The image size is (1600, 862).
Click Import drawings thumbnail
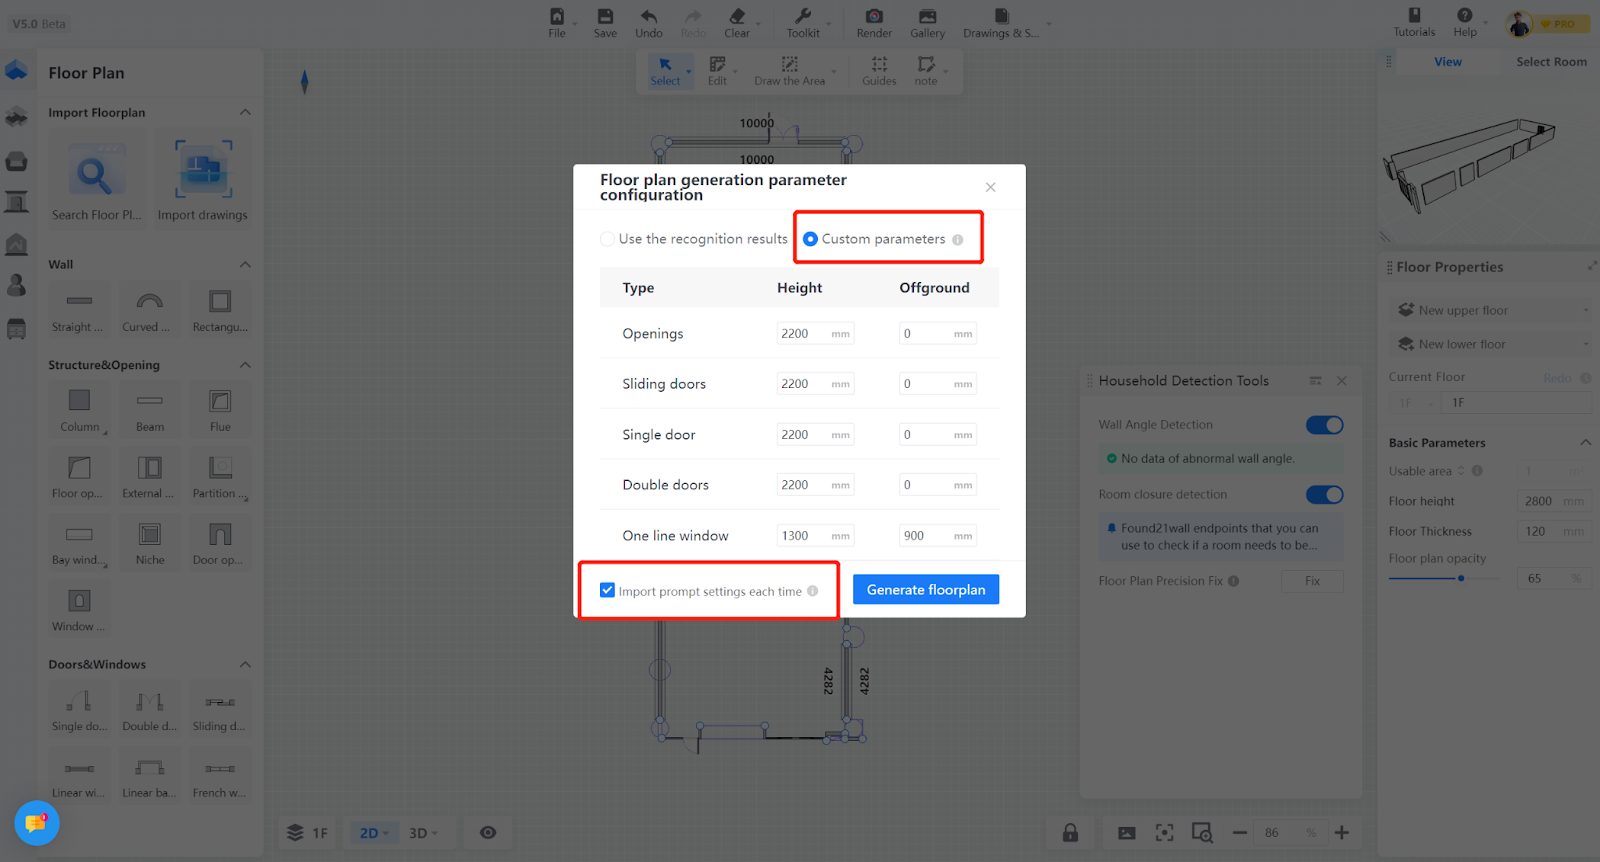pos(203,181)
